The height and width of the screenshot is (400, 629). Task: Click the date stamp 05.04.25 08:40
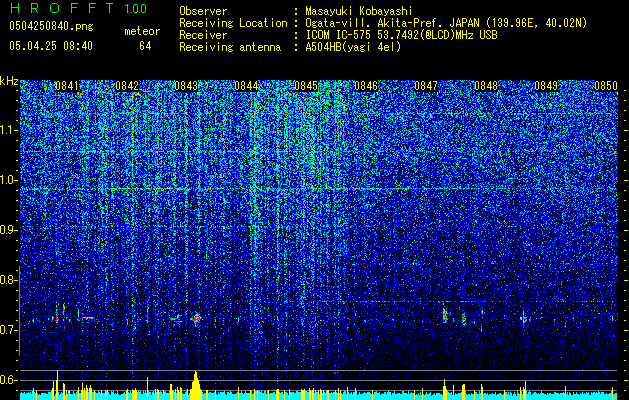pos(51,46)
